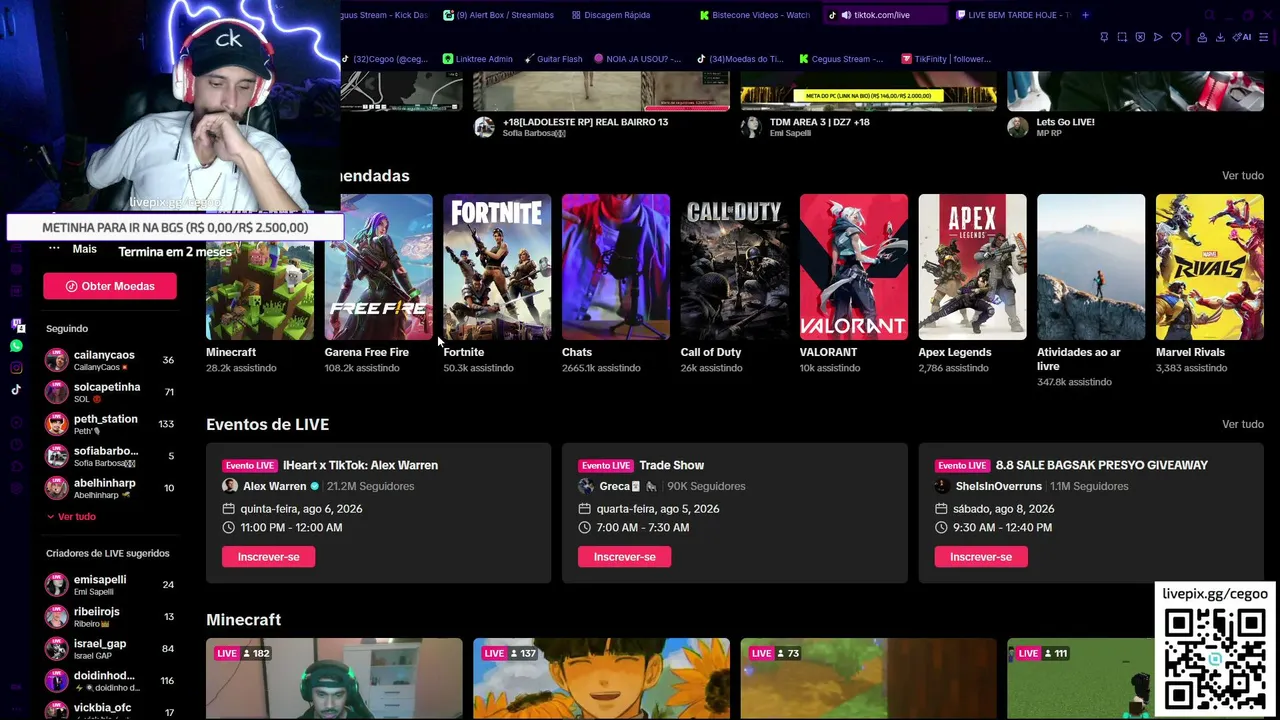Viewport: 1280px width, 720px height.
Task: Click sofiabarbo live avatar
Action: [57, 456]
